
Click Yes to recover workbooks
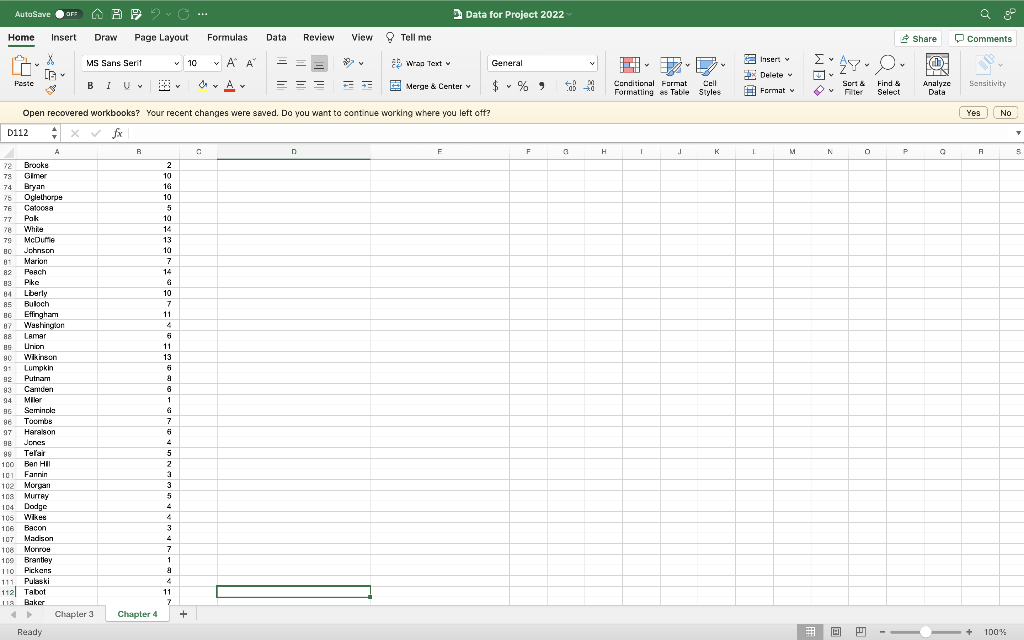pos(971,112)
